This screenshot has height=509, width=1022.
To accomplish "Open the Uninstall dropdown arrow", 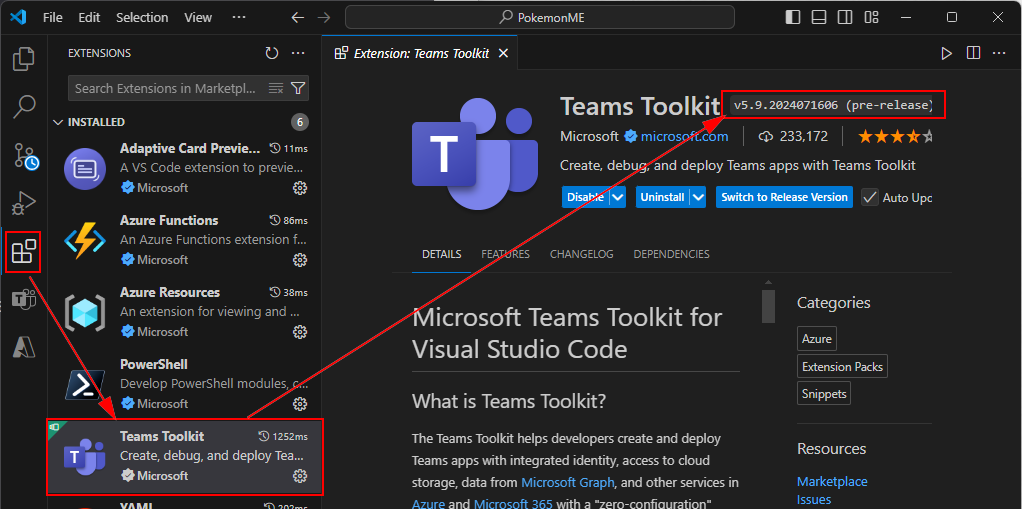I will click(x=699, y=197).
